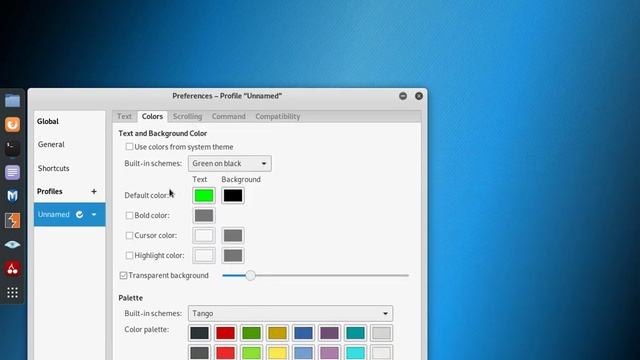The height and width of the screenshot is (360, 640).
Task: Open the Tango palette schemes dropdown
Action: click(290, 313)
